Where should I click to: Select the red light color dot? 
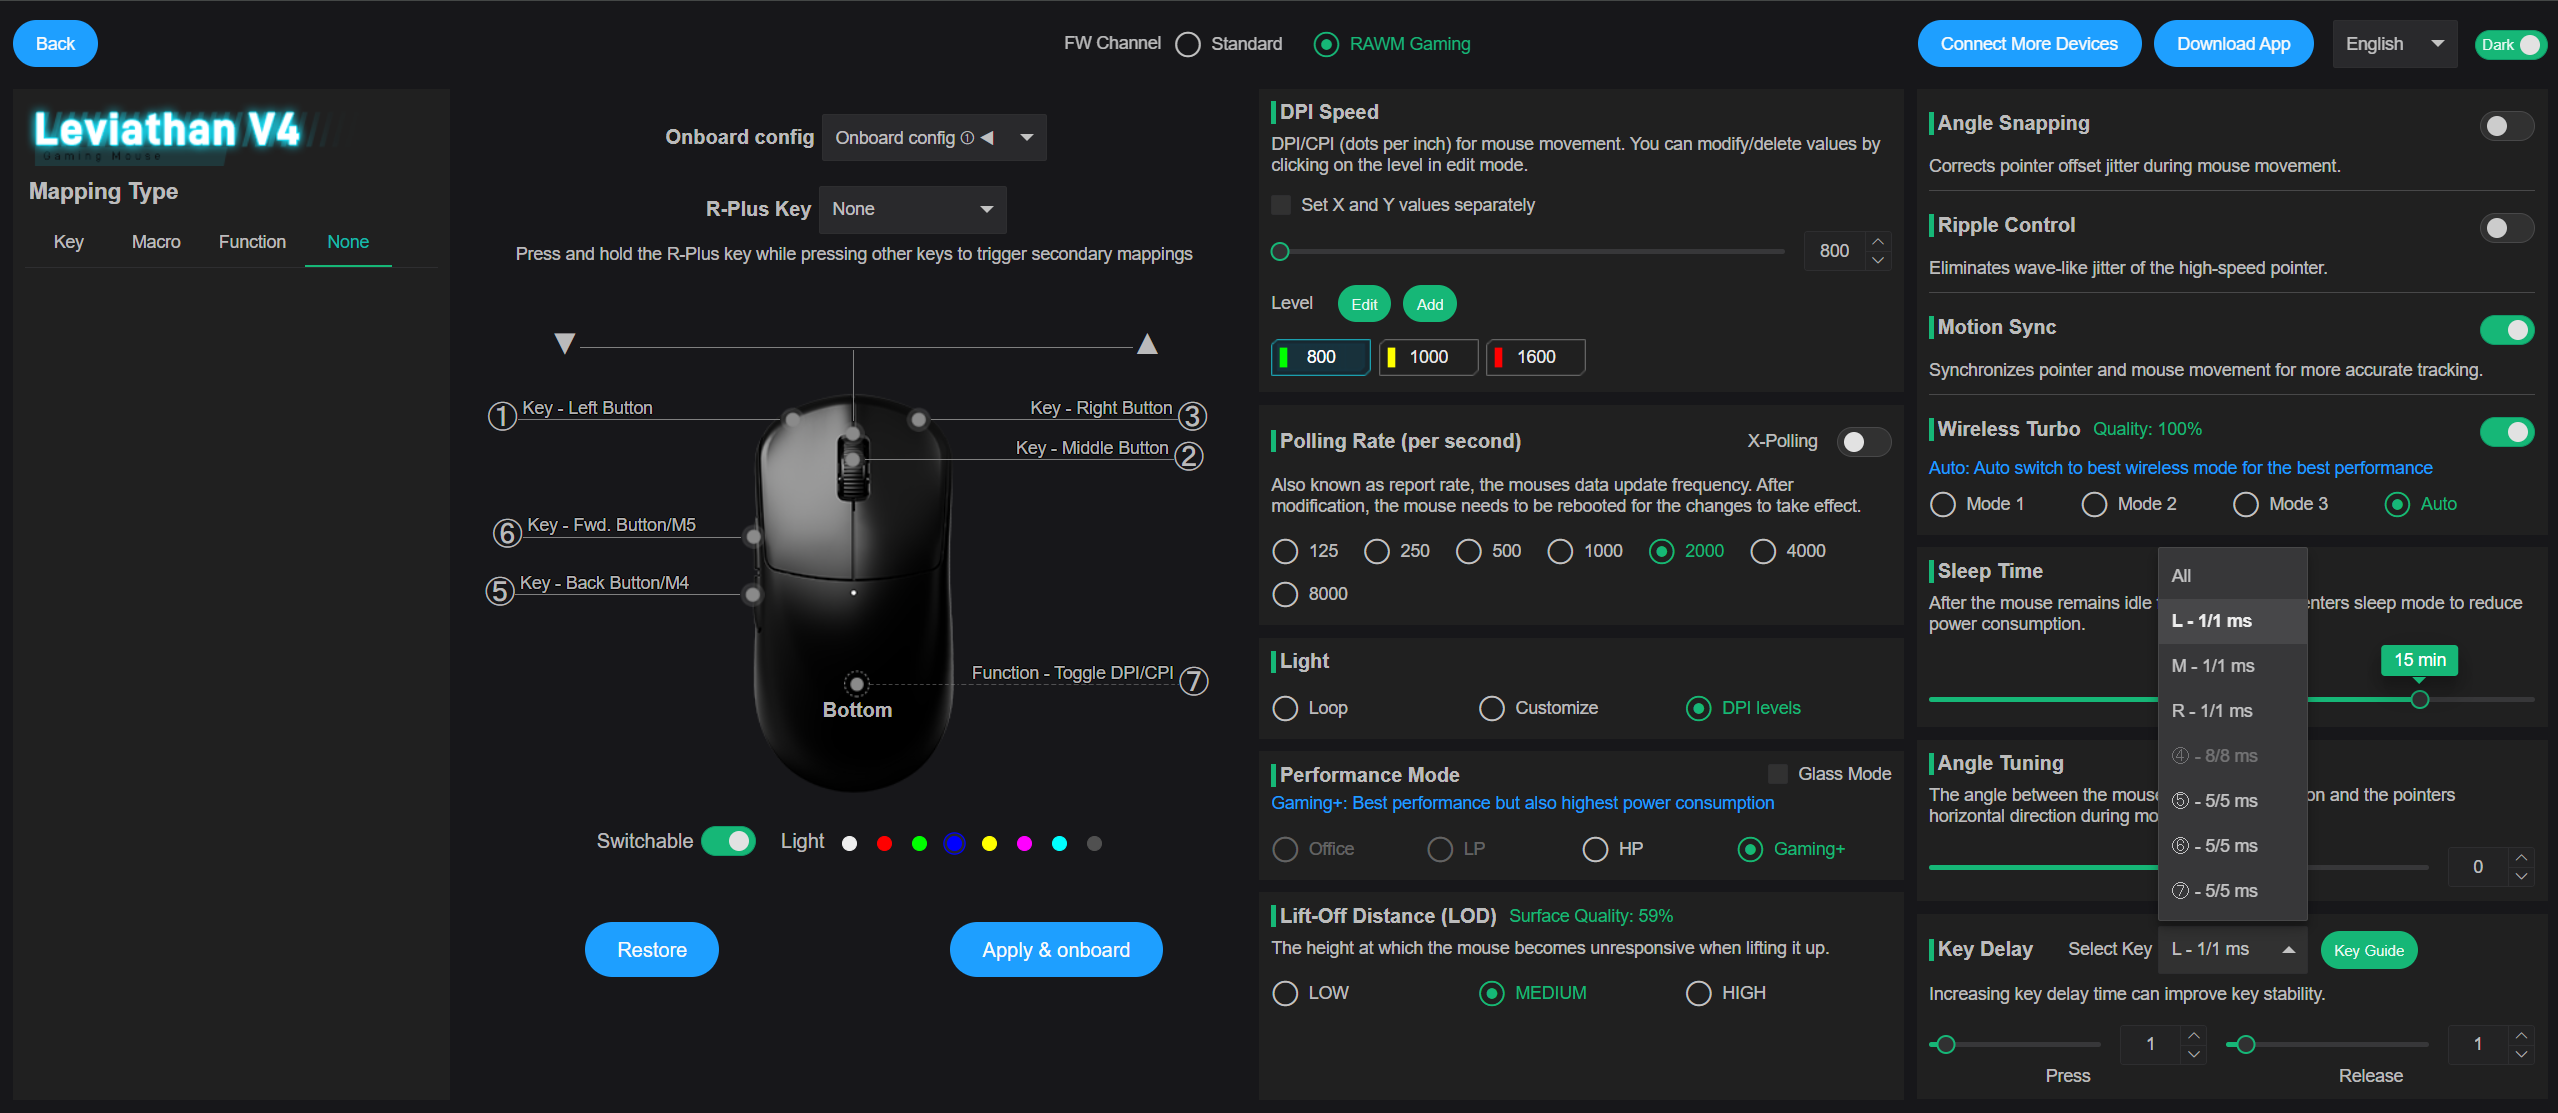[884, 843]
